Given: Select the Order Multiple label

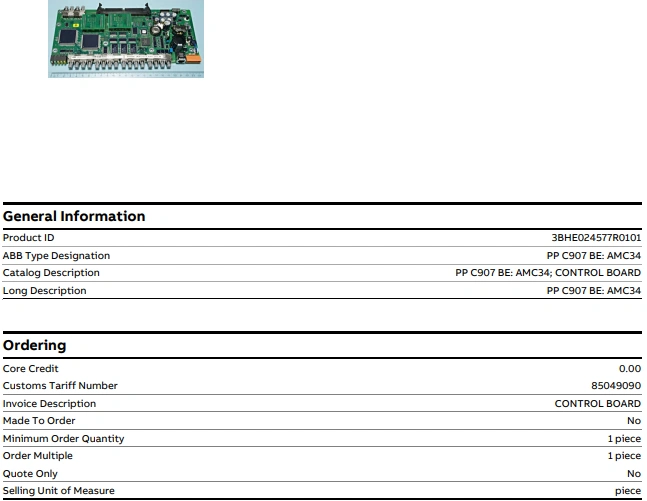Looking at the screenshot, I should click(x=37, y=456).
